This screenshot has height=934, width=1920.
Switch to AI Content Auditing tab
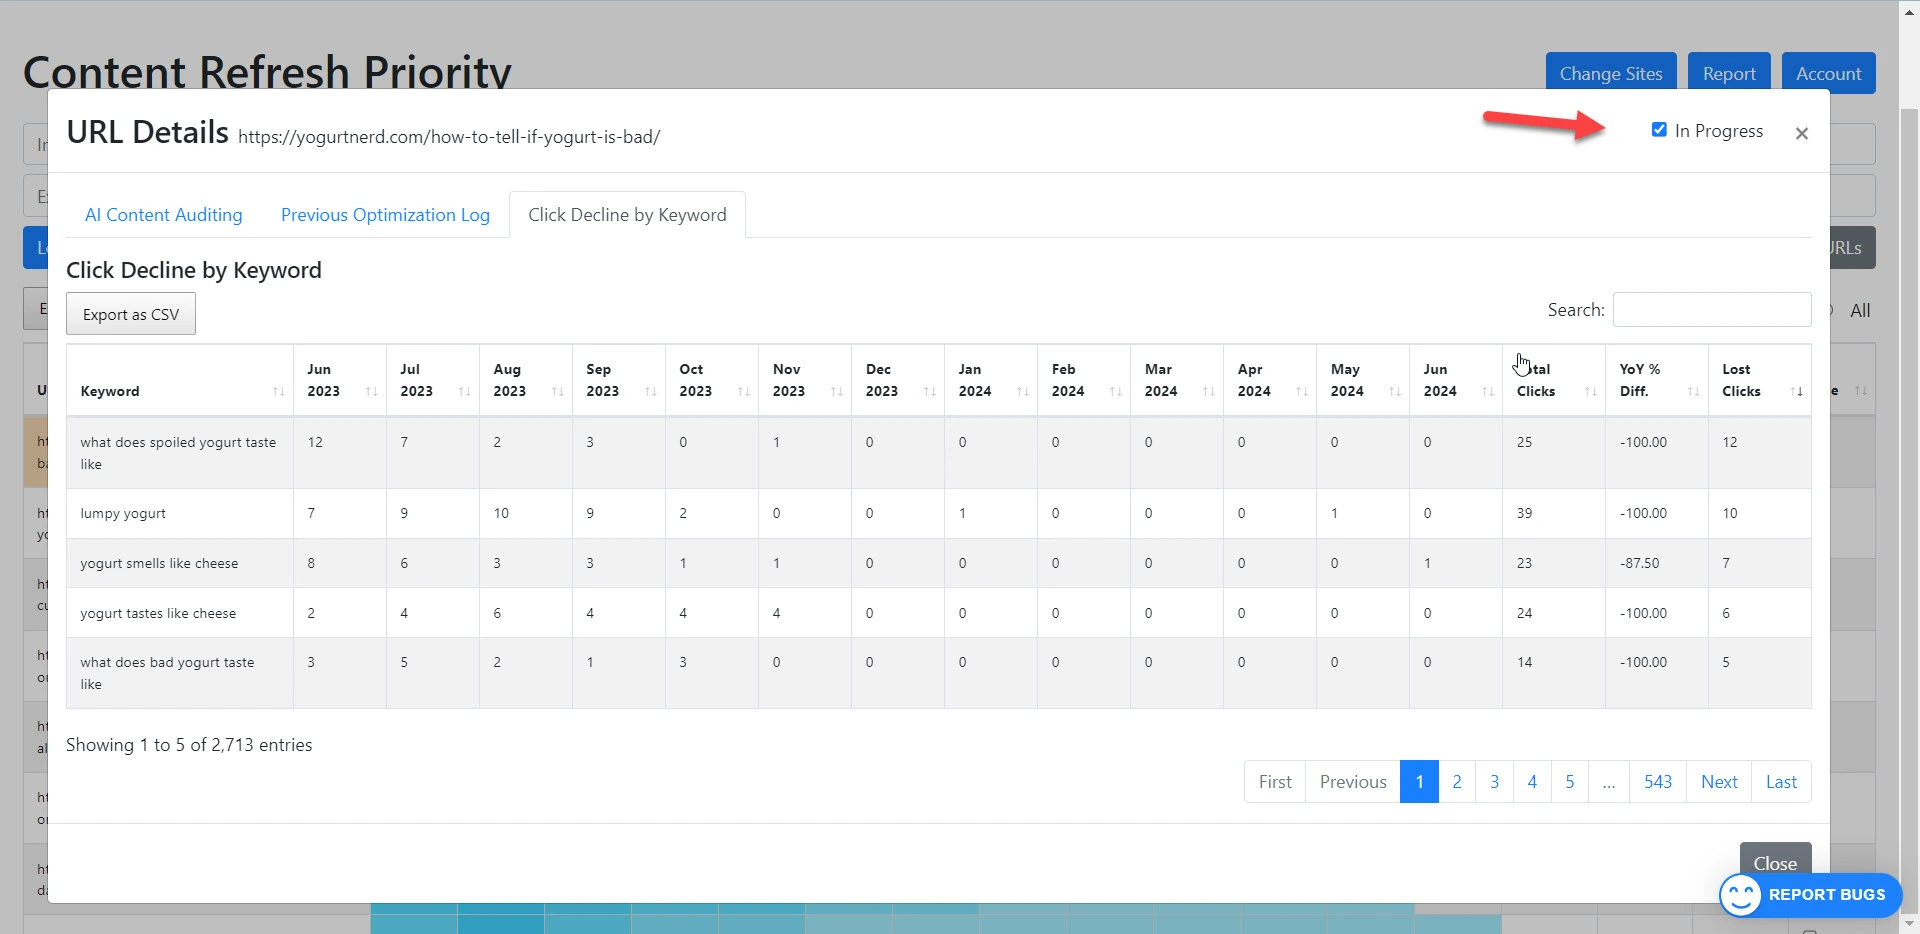click(164, 215)
